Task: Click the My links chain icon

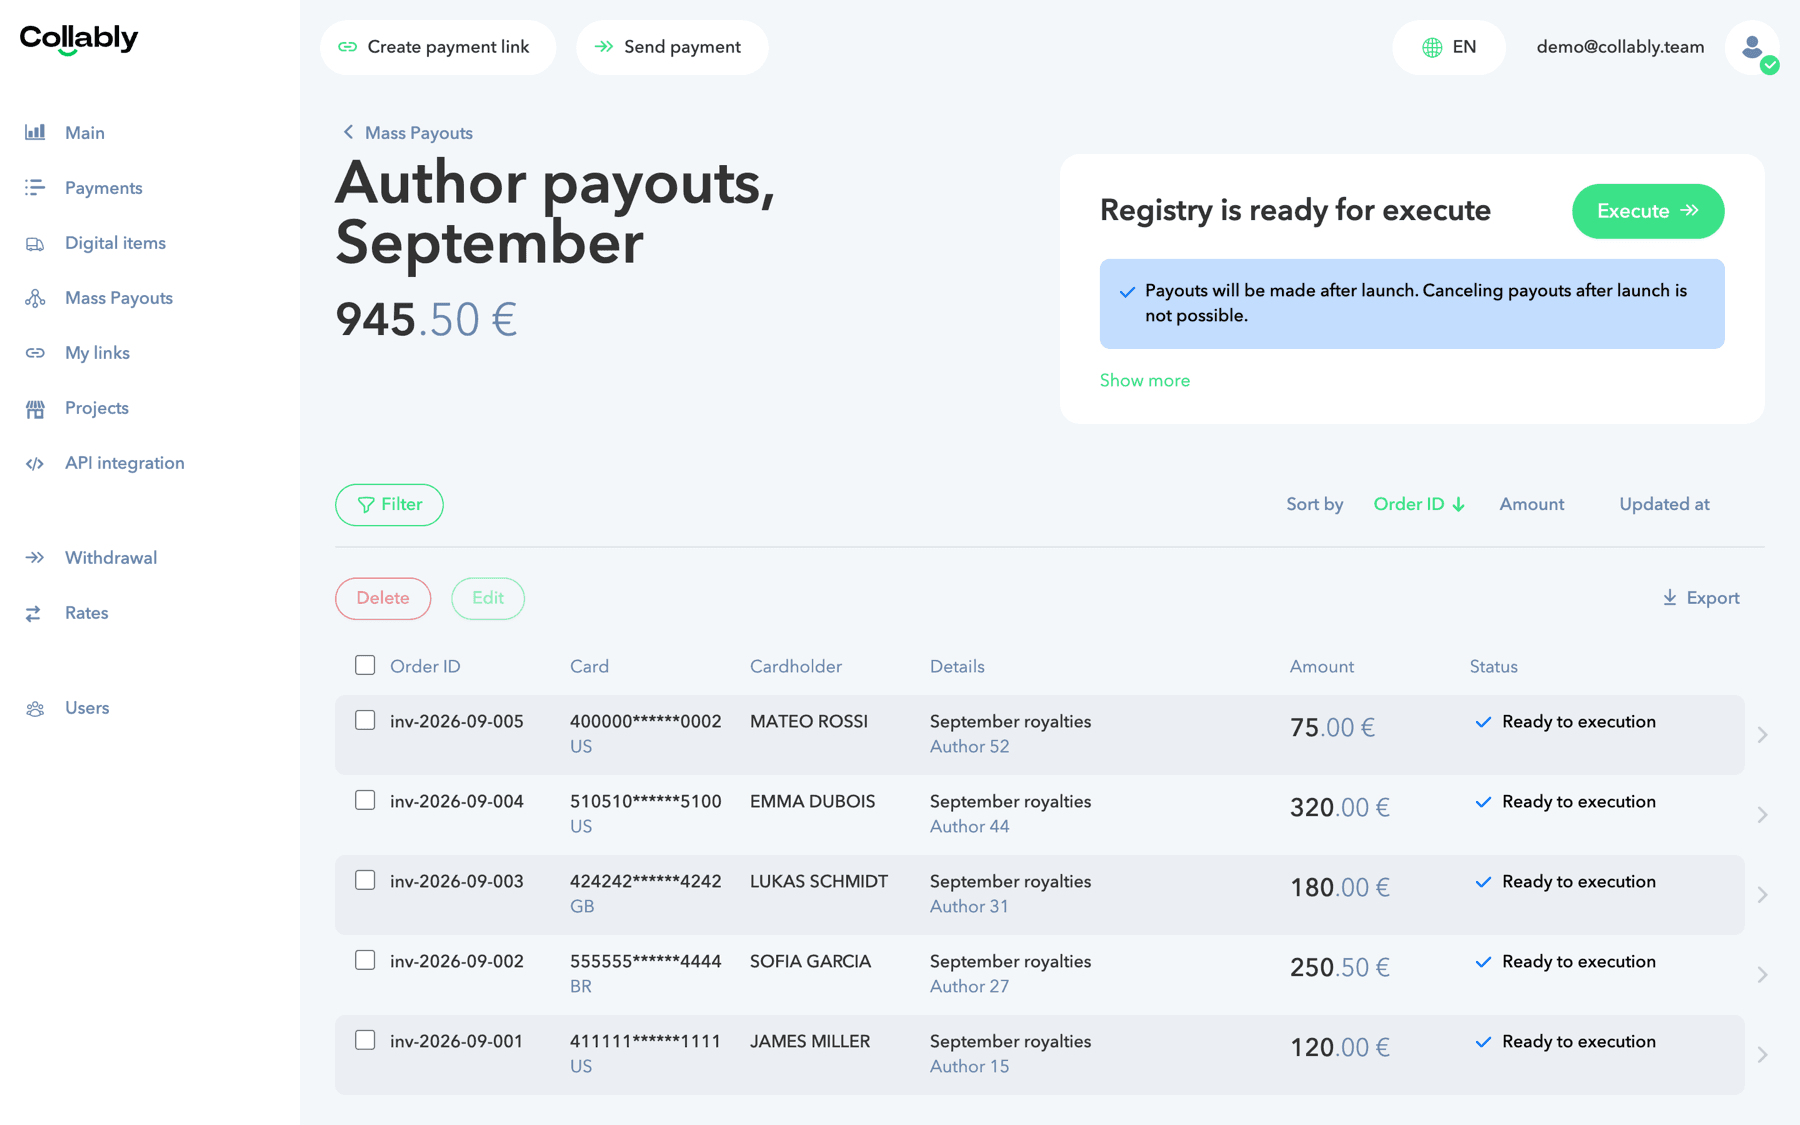Action: coord(35,353)
